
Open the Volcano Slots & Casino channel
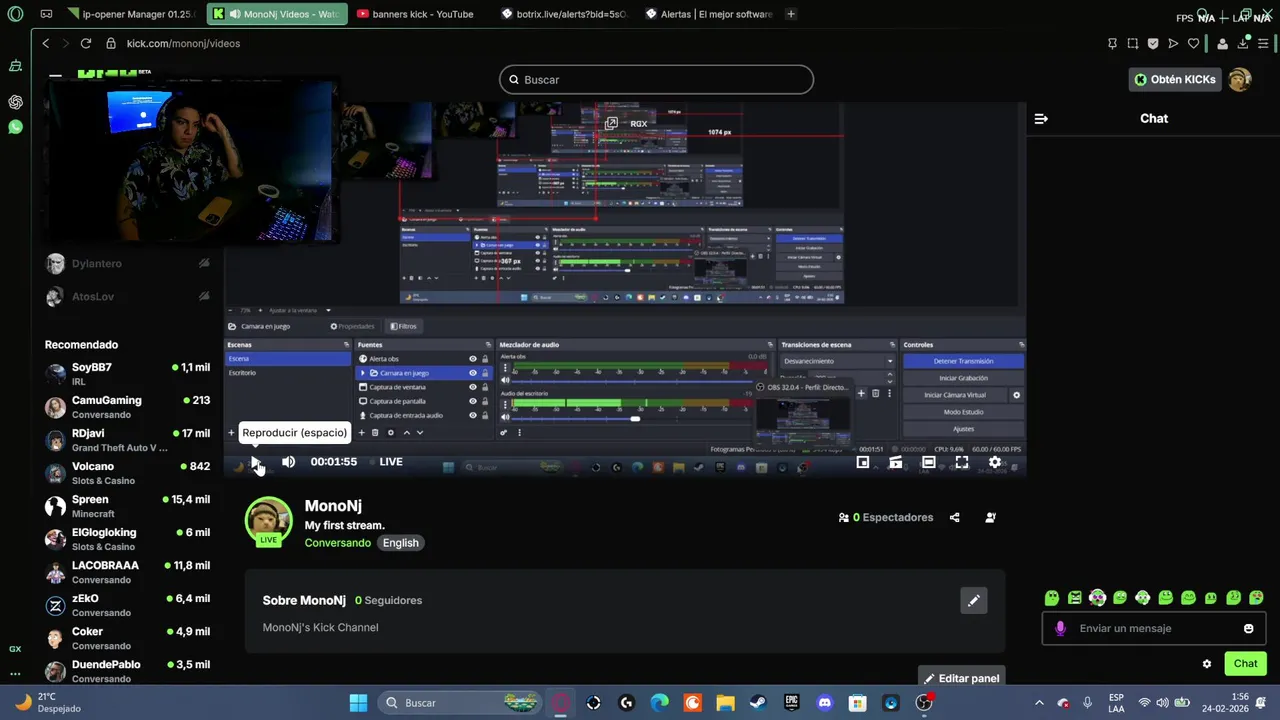tap(127, 473)
